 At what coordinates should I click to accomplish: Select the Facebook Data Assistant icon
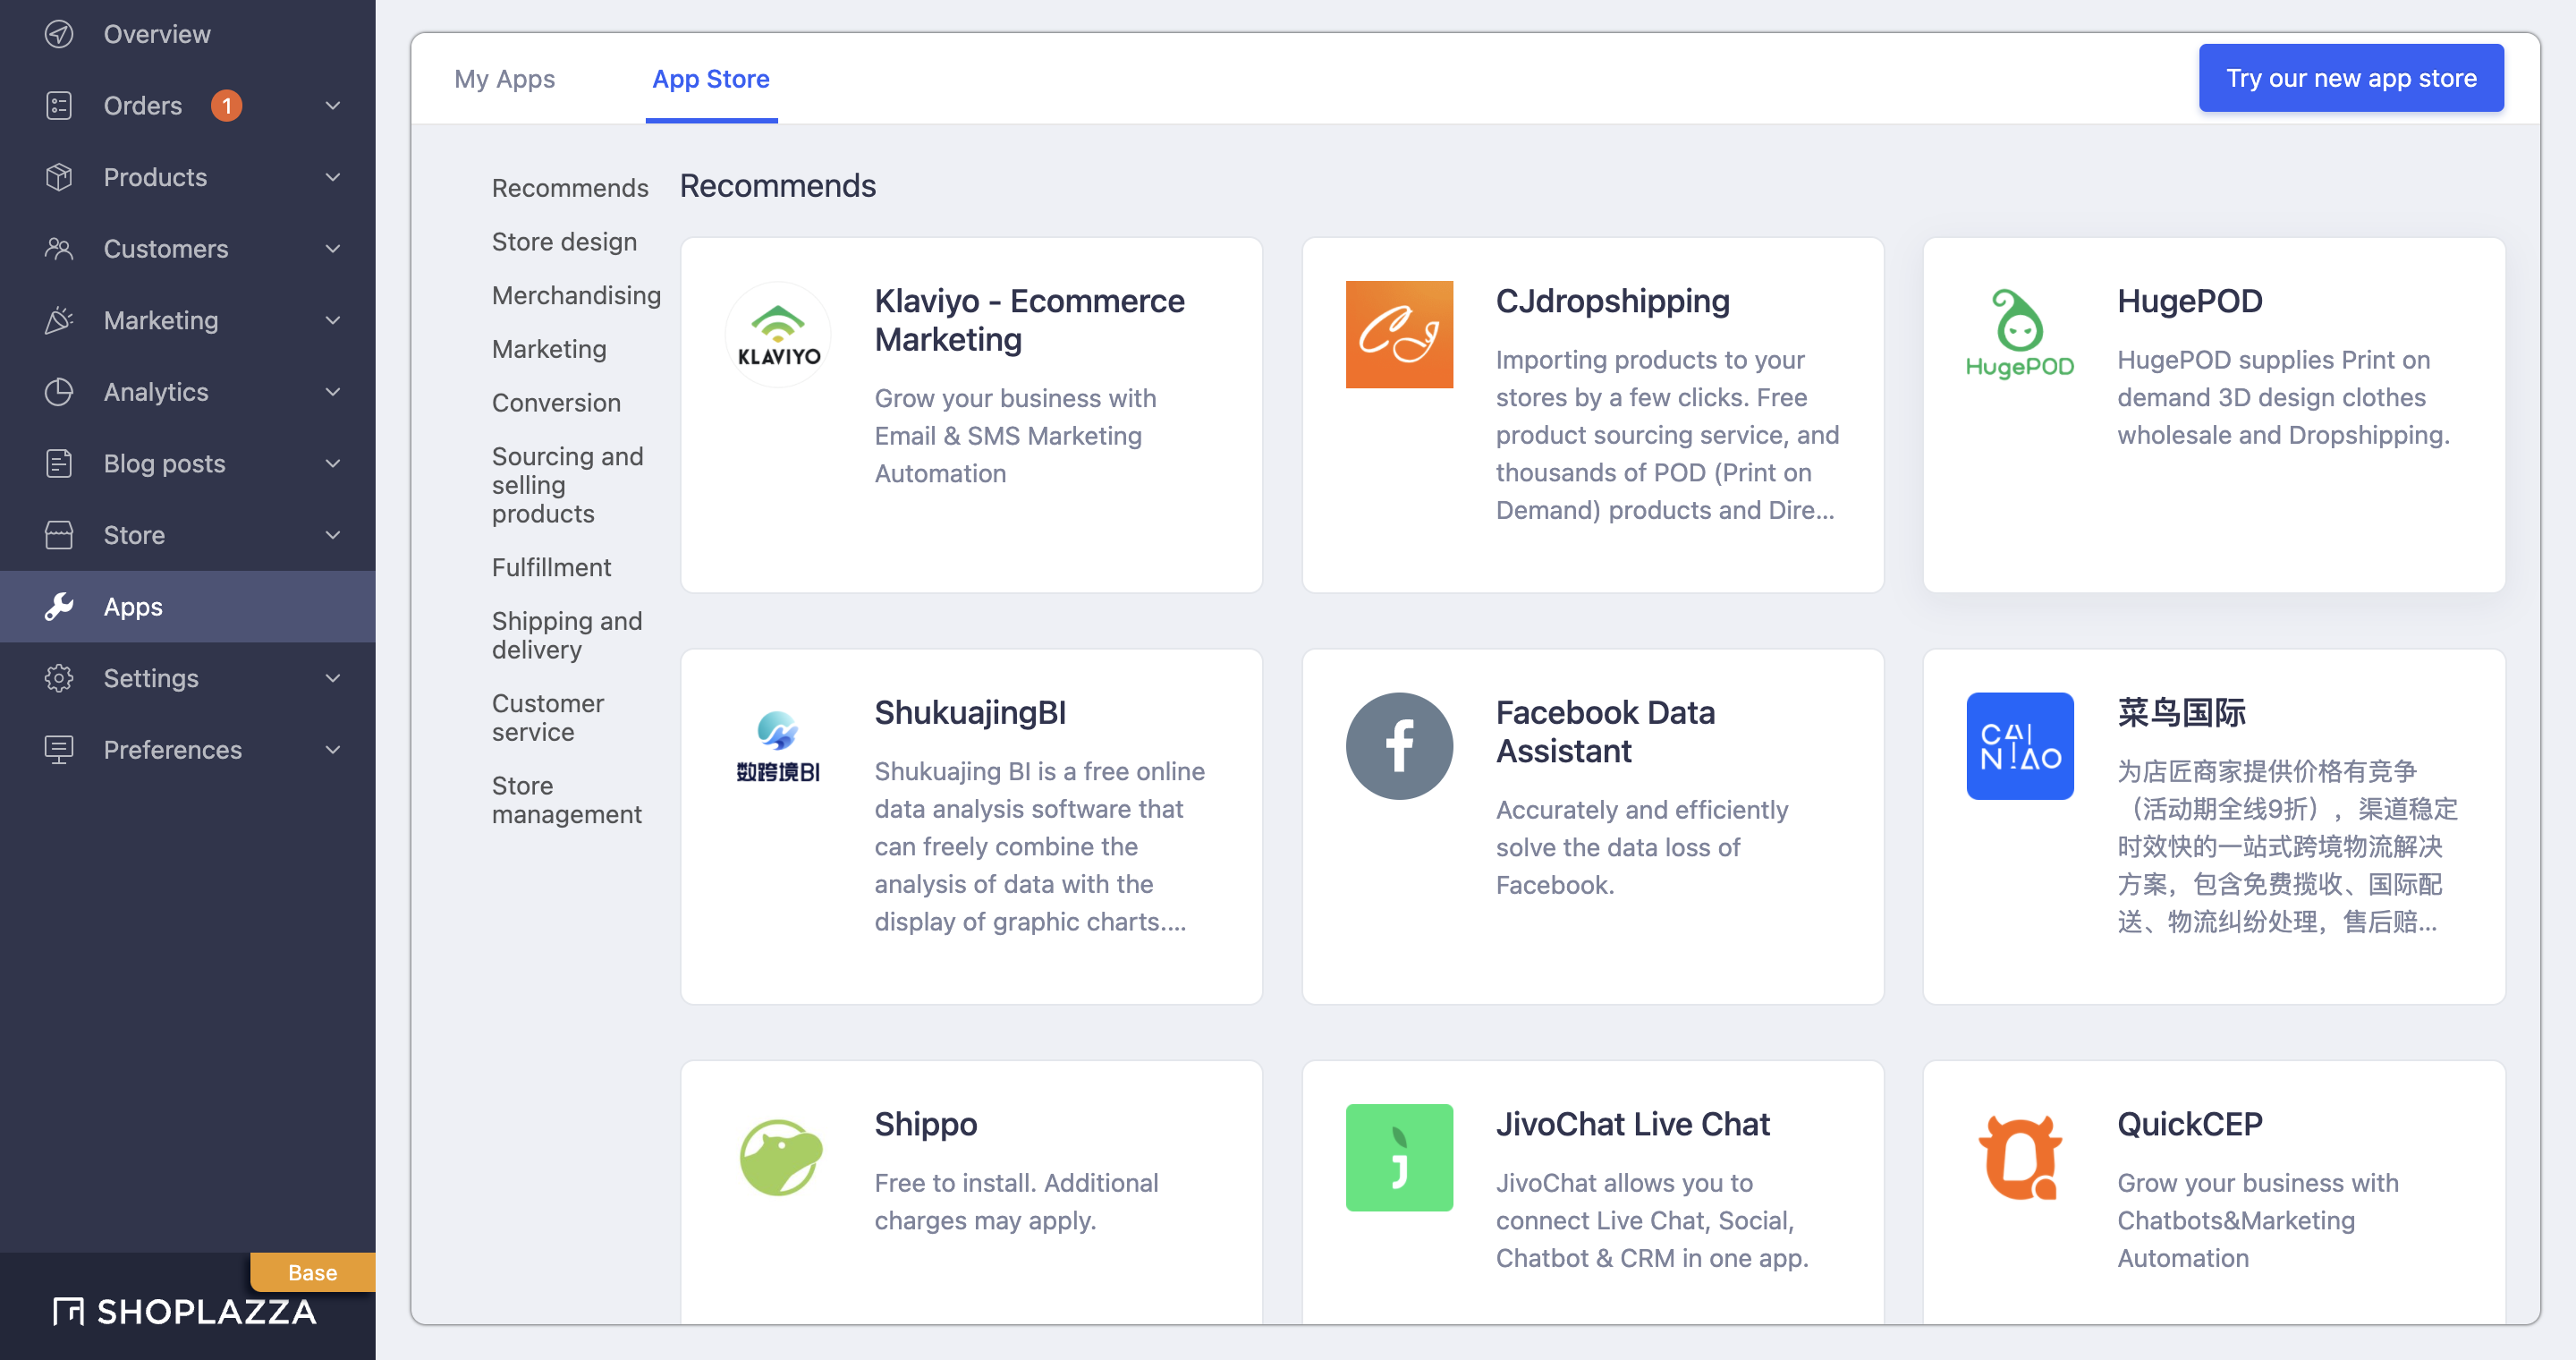tap(1399, 746)
